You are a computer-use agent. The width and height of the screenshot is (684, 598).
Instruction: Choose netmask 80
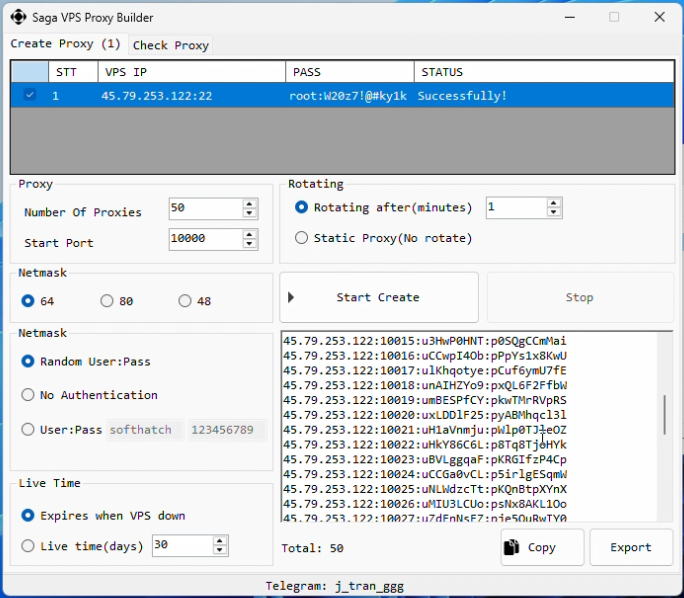pyautogui.click(x=106, y=301)
